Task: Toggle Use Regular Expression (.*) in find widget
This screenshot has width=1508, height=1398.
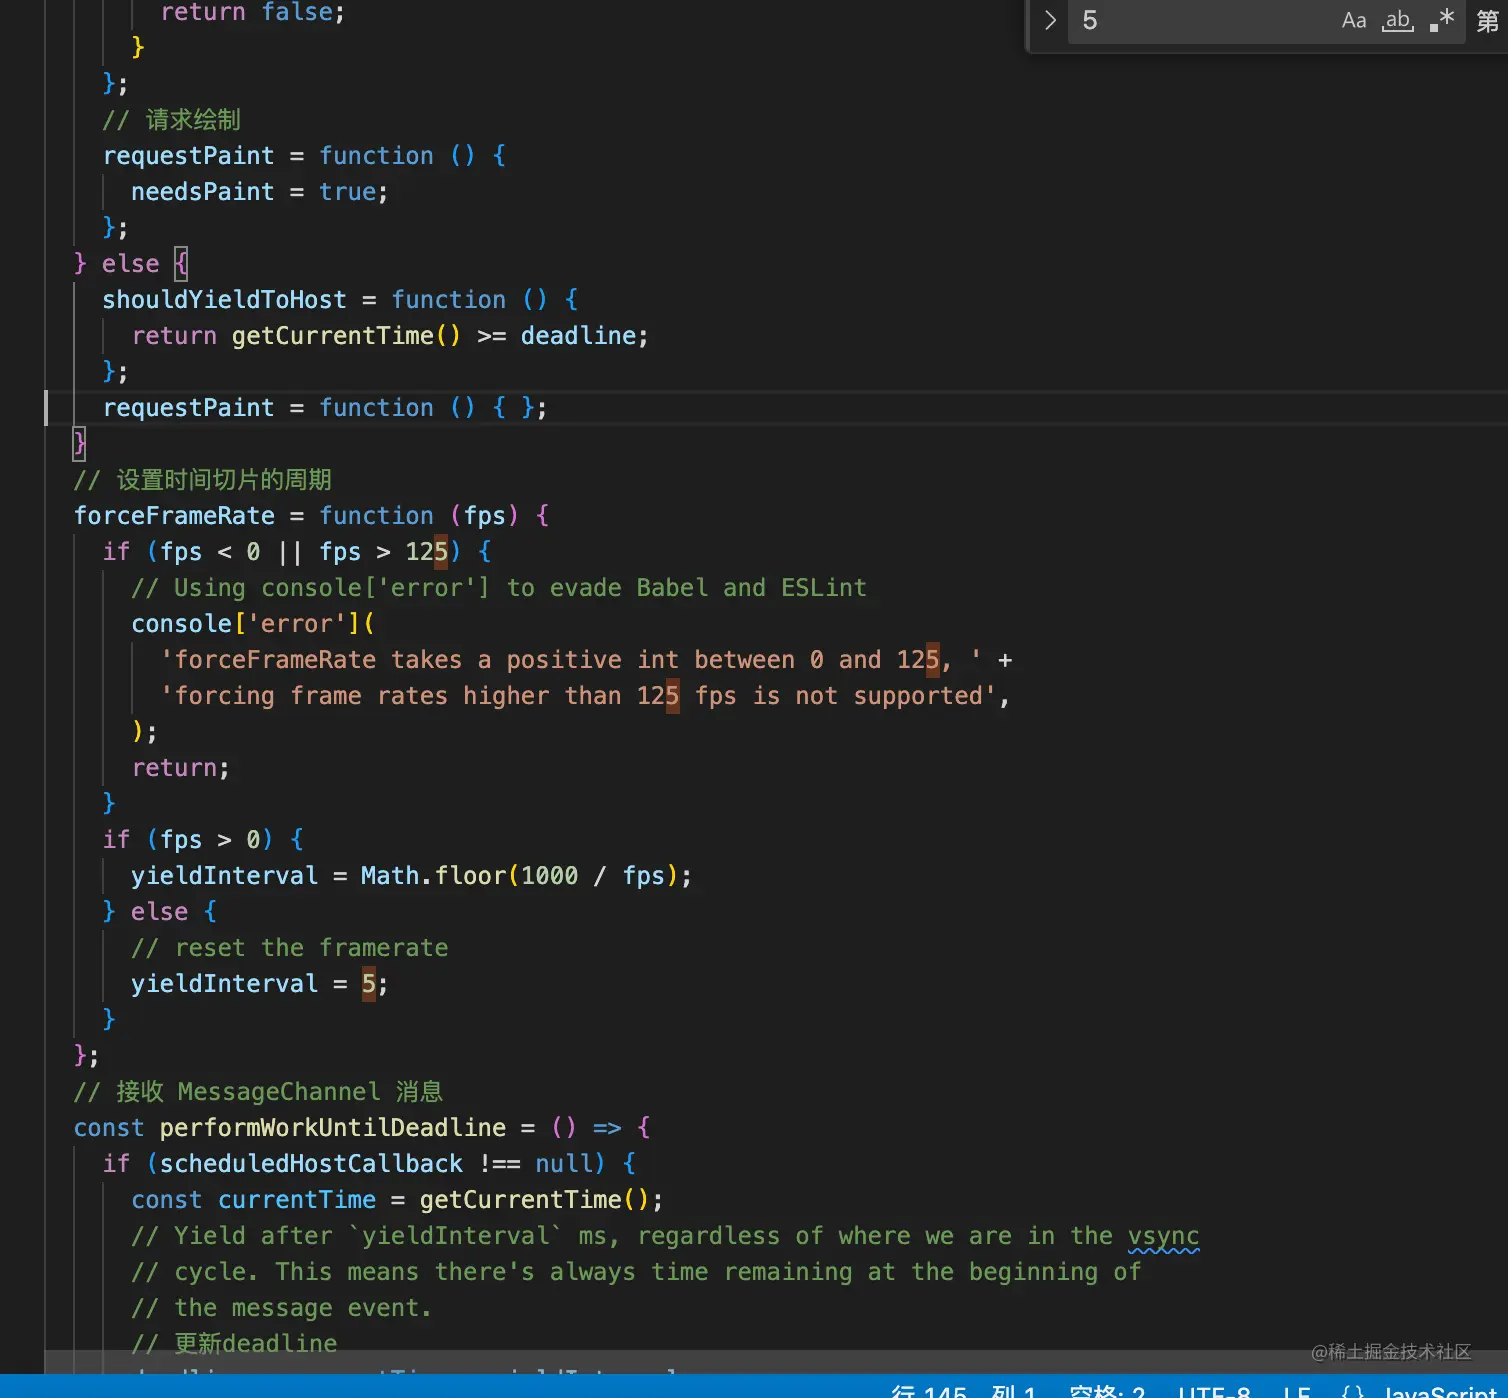Action: tap(1442, 20)
